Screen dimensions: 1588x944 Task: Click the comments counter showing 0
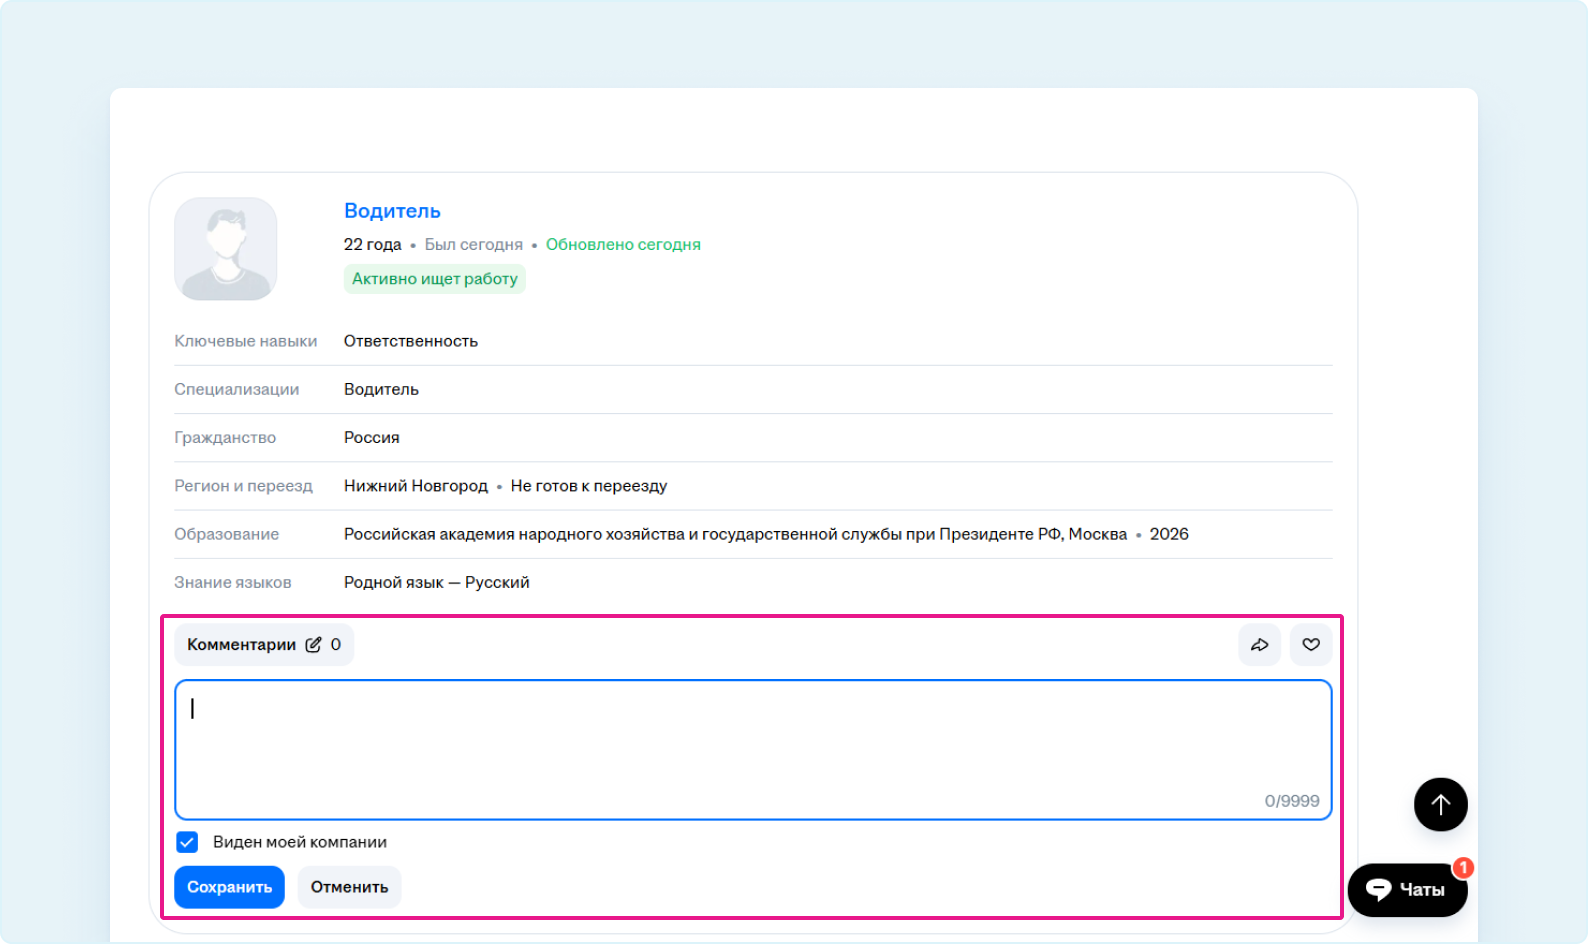pyautogui.click(x=336, y=645)
